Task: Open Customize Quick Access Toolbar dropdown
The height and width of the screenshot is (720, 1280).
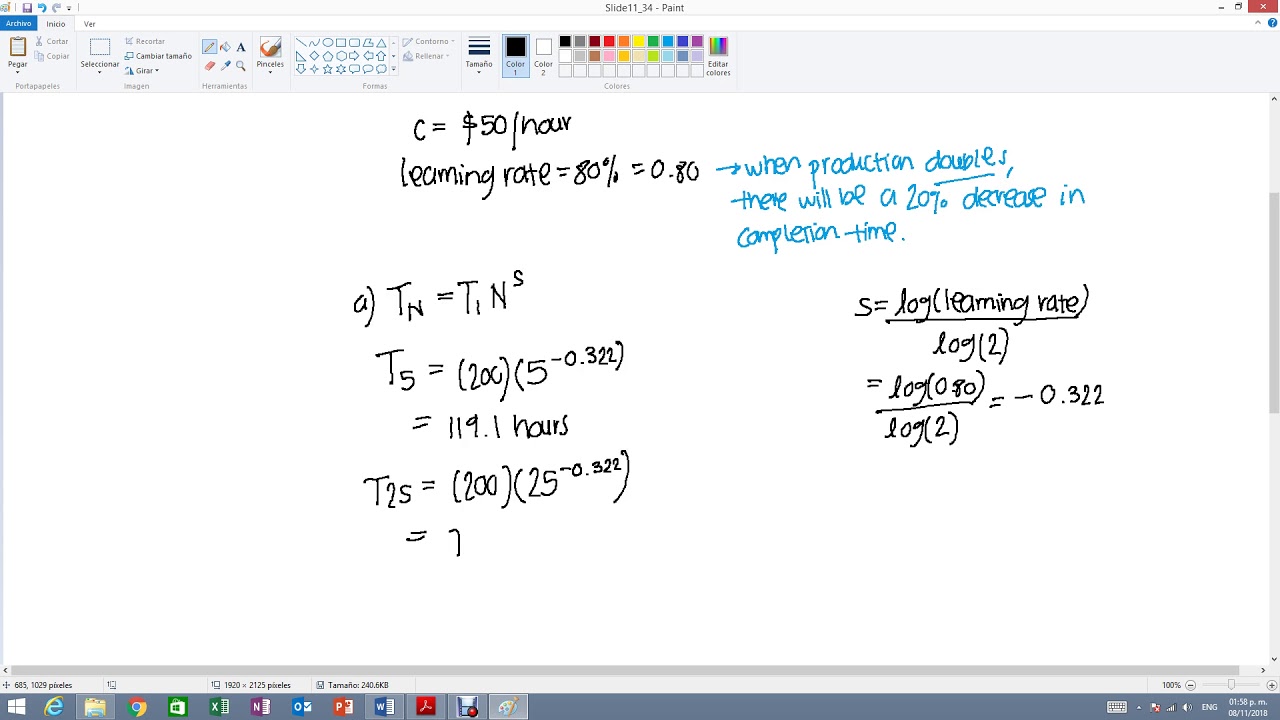Action: [x=68, y=8]
